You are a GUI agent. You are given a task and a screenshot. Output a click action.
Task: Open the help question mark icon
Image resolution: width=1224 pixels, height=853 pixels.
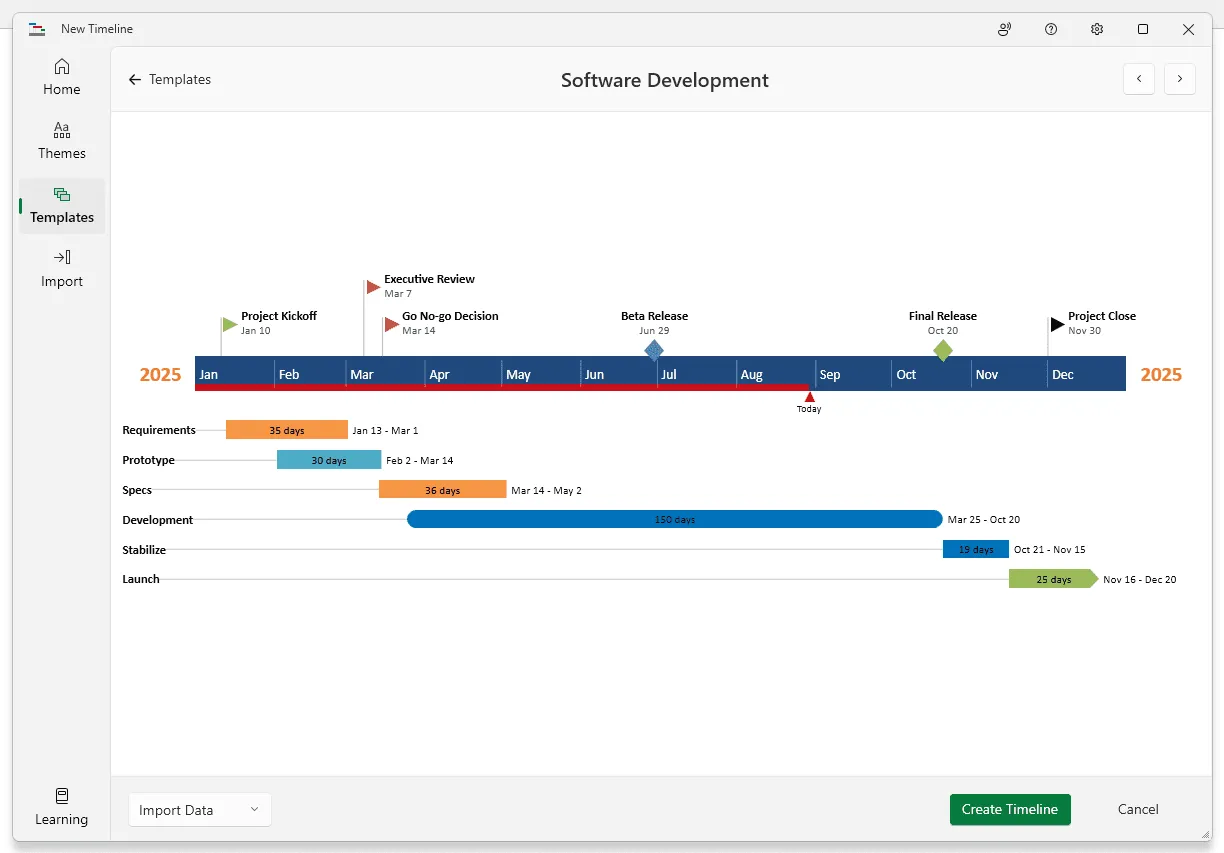point(1051,29)
